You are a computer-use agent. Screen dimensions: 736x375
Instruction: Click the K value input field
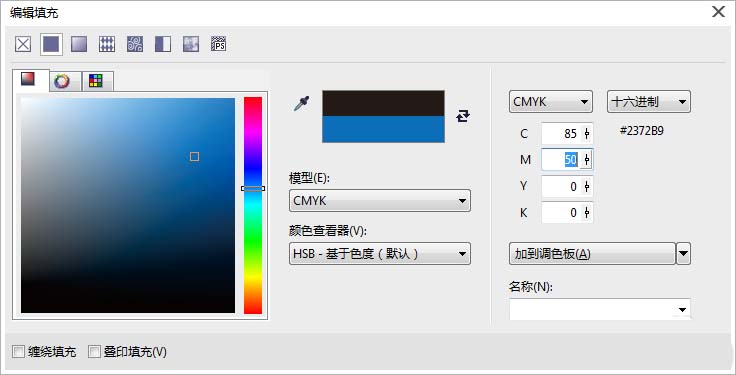coord(561,213)
